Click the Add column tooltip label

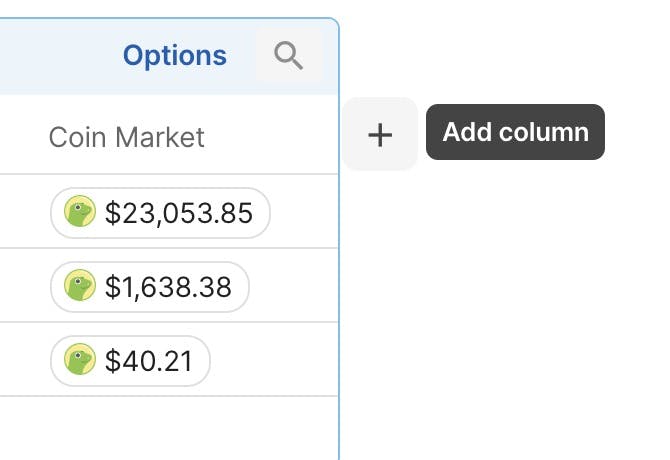click(515, 132)
